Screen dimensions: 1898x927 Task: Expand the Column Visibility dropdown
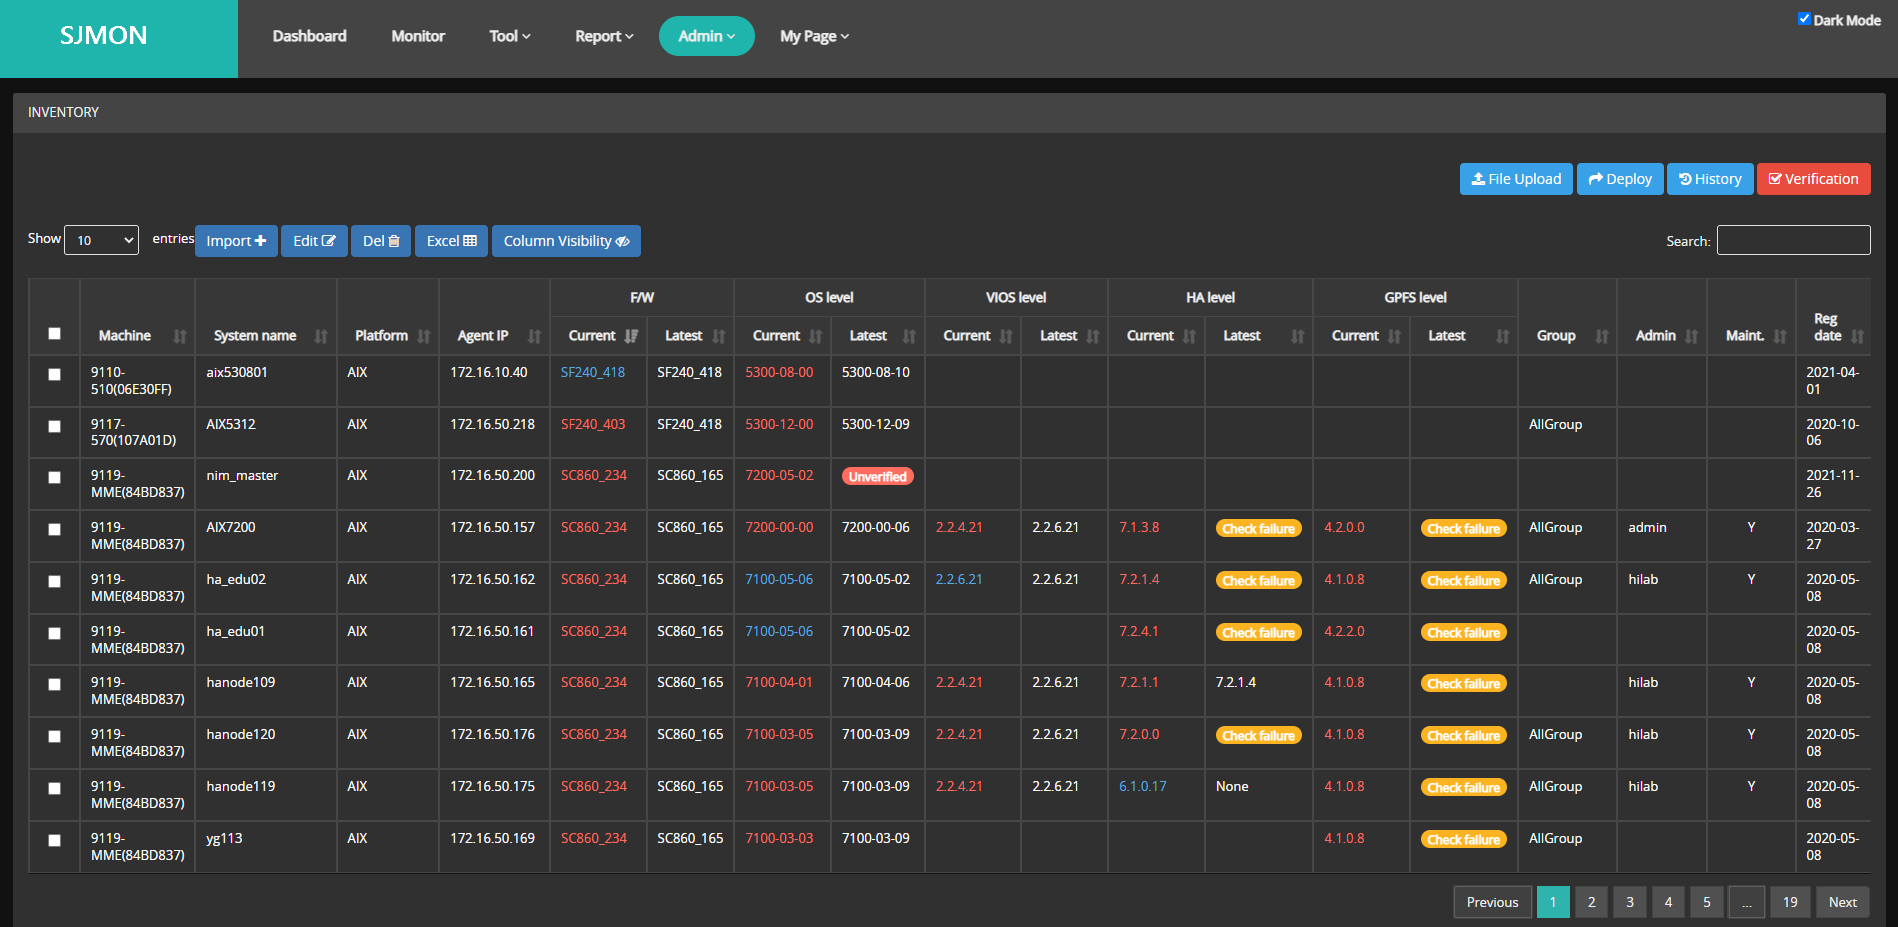click(x=566, y=241)
